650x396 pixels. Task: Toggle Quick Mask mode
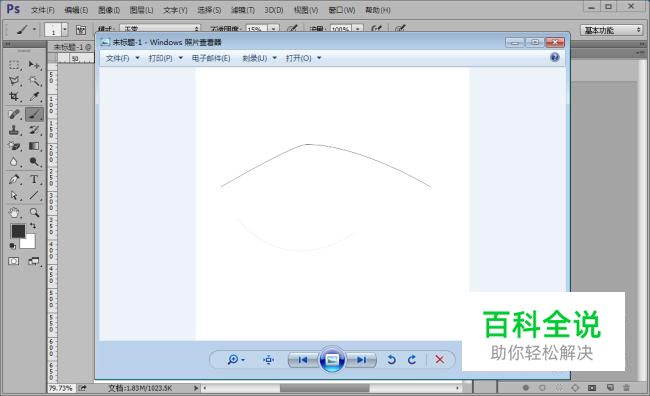[14, 261]
